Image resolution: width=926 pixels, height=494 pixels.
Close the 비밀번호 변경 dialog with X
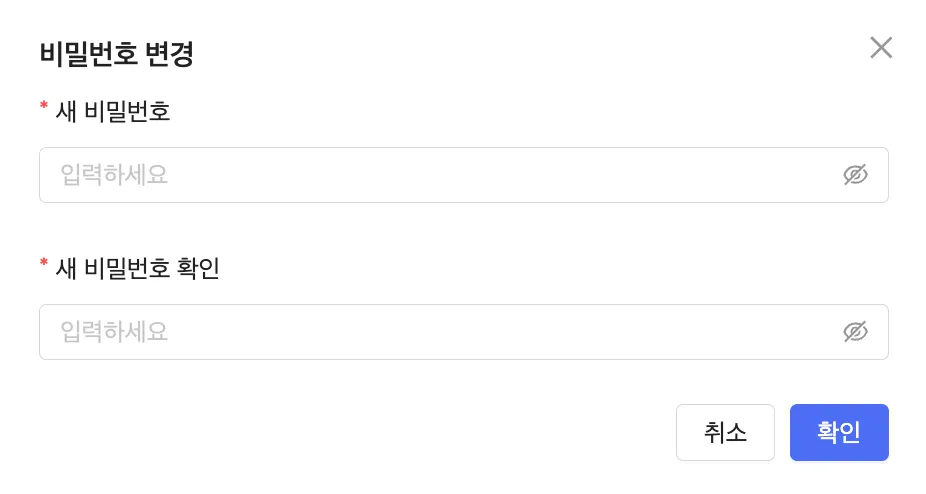880,48
